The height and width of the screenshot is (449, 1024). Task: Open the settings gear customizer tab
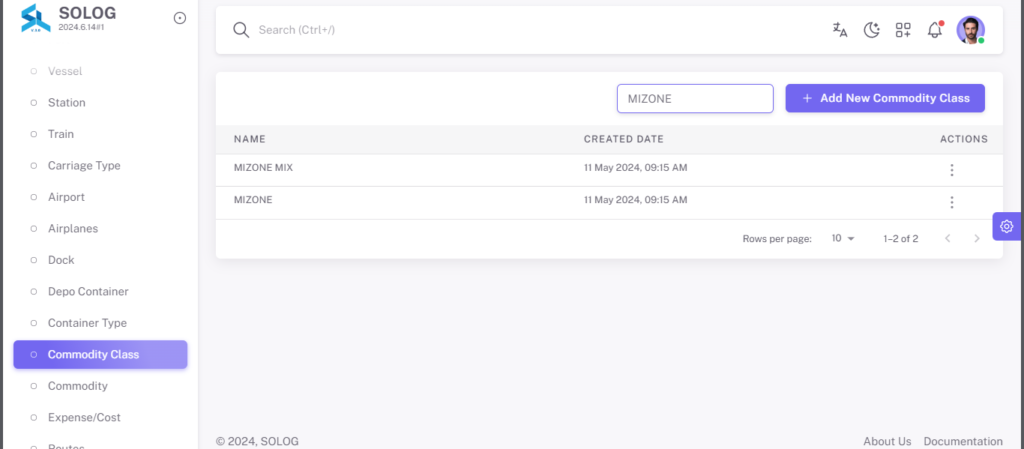1006,226
